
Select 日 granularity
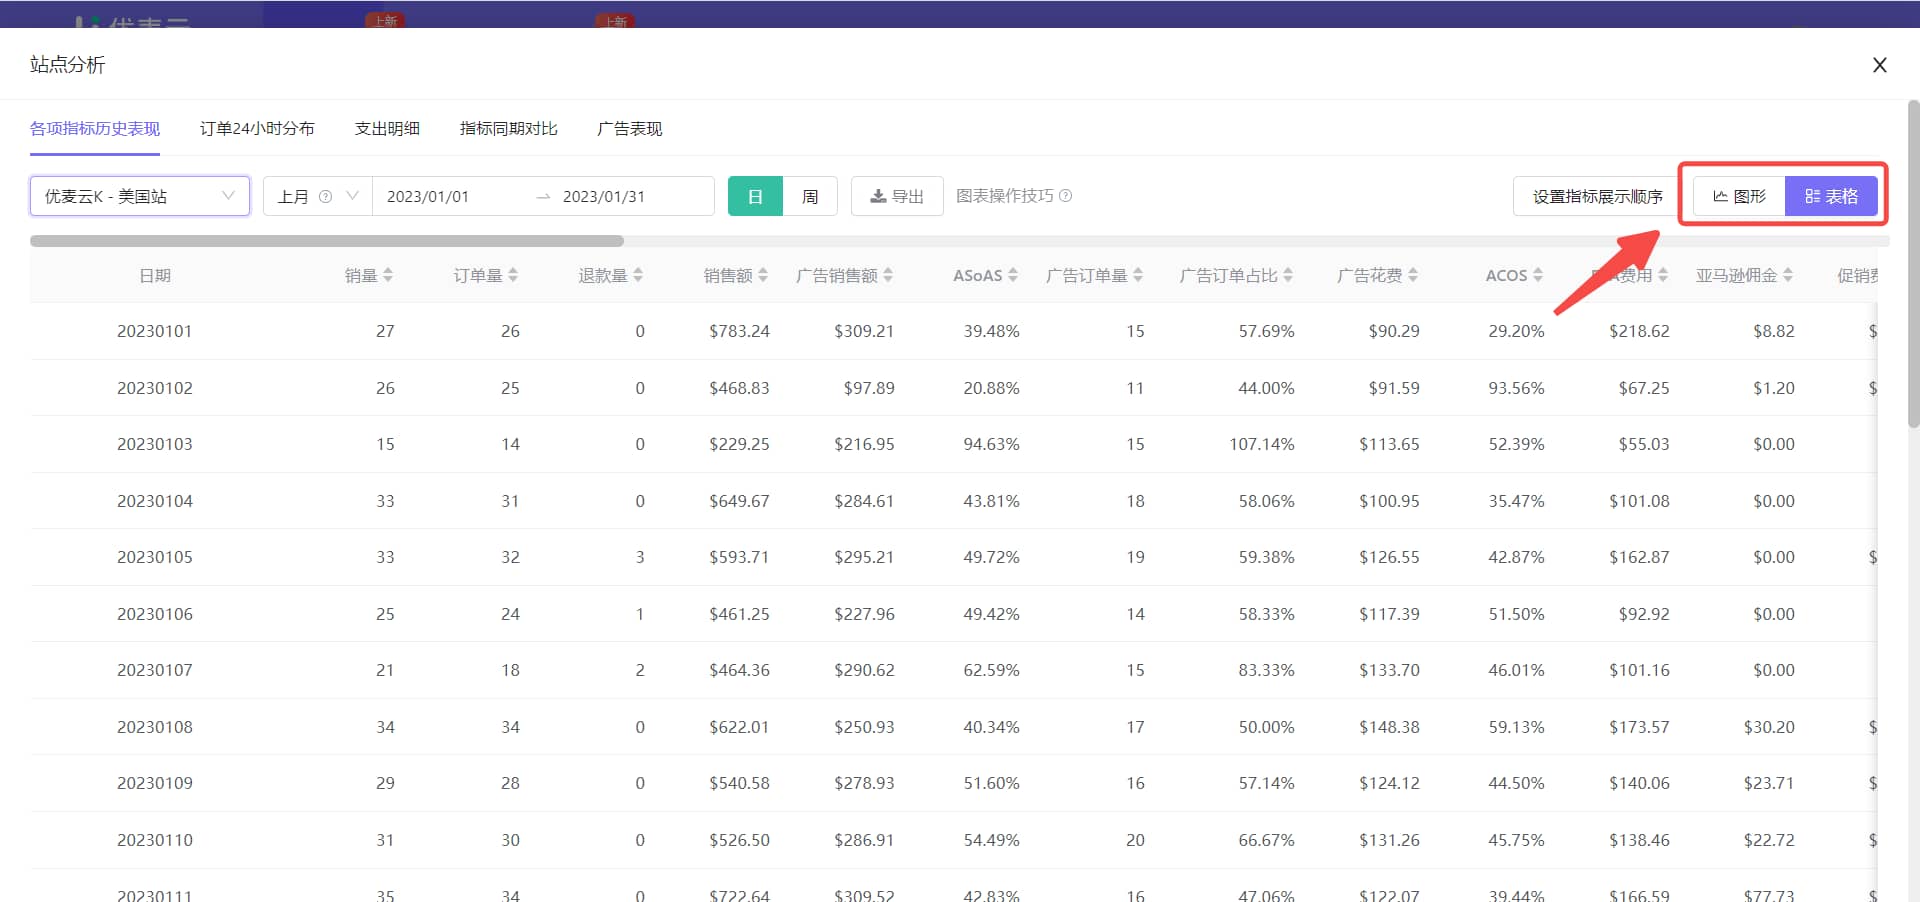755,196
